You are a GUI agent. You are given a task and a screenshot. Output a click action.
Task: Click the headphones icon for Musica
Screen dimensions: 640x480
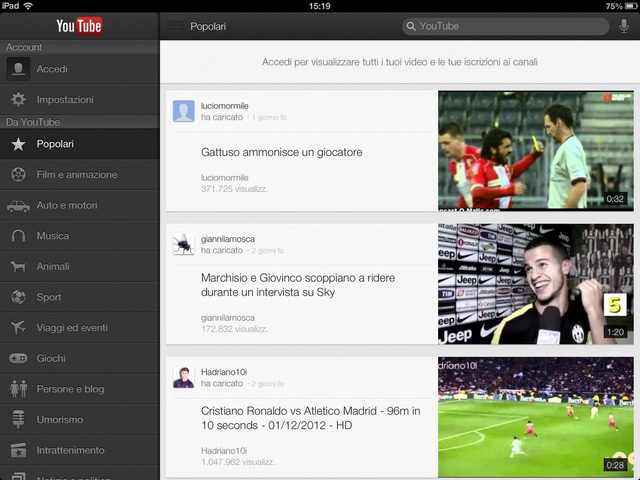[18, 236]
